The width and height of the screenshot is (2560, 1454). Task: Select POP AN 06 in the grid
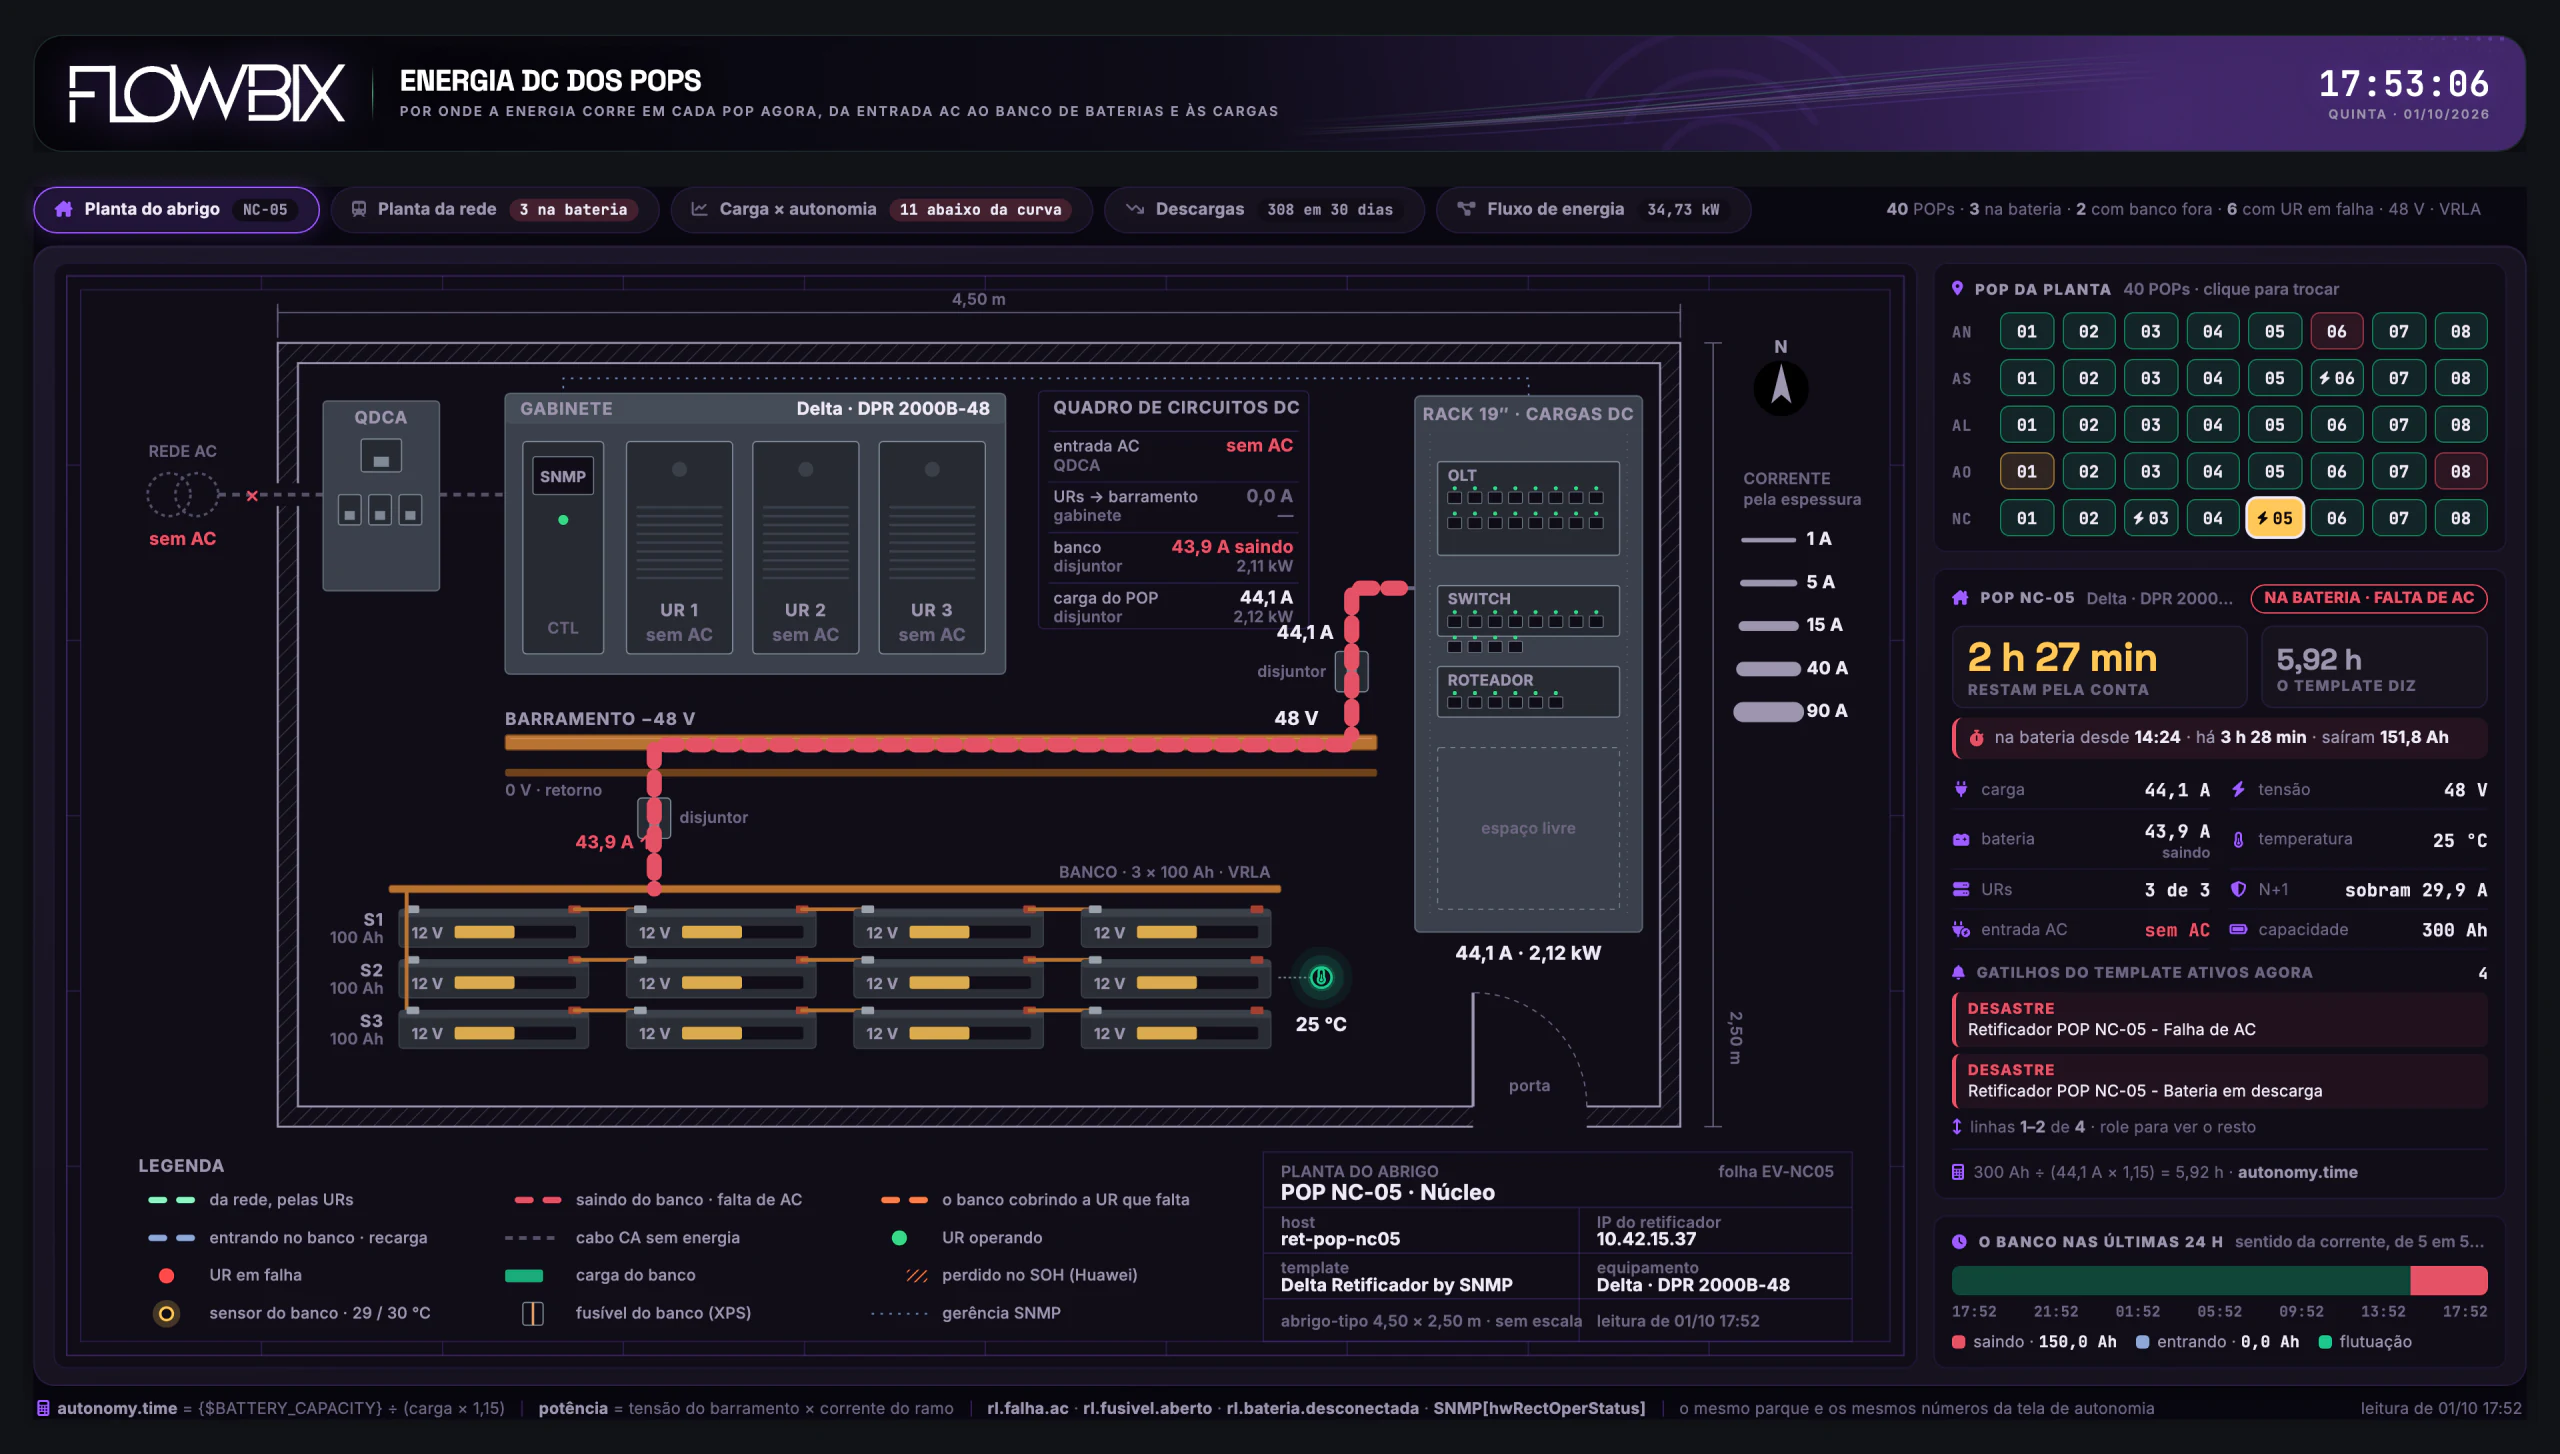(x=2337, y=331)
